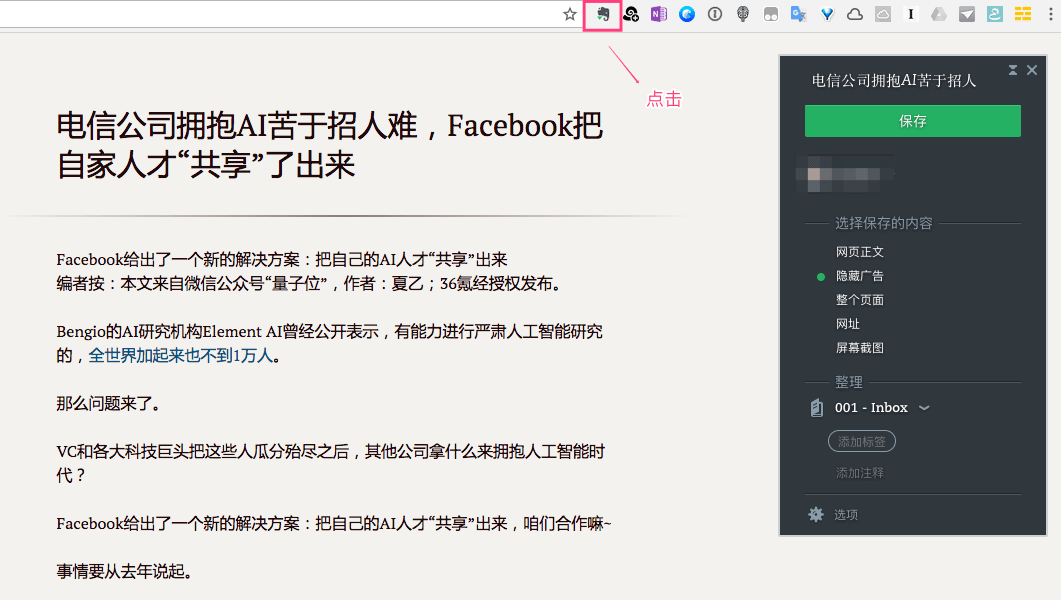Choose 屏幕截图 as clip content
This screenshot has height=600, width=1061.
click(x=859, y=348)
